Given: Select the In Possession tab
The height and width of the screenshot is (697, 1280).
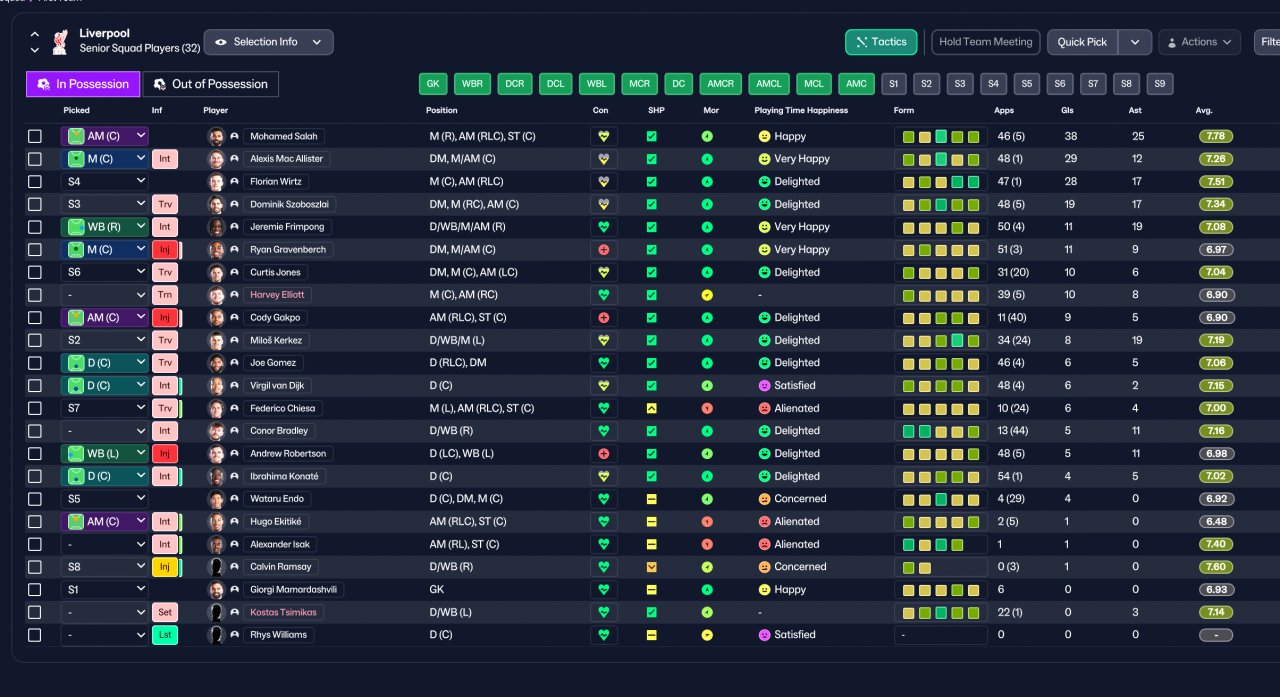Looking at the screenshot, I should point(83,84).
